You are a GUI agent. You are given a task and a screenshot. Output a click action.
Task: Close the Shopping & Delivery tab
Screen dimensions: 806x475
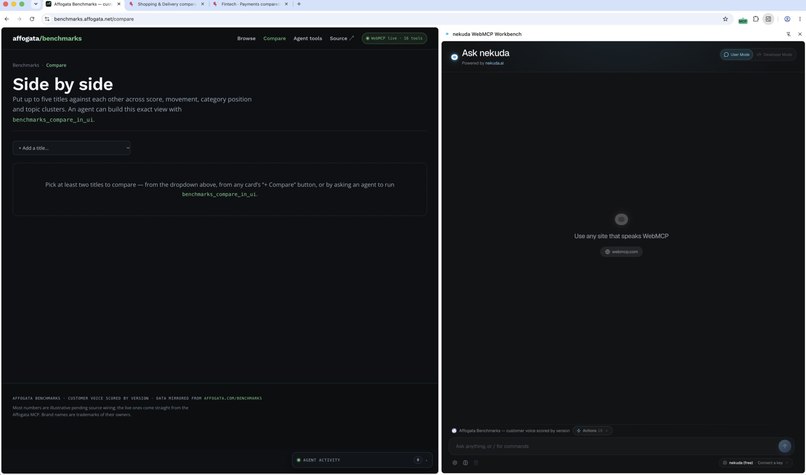(x=202, y=4)
